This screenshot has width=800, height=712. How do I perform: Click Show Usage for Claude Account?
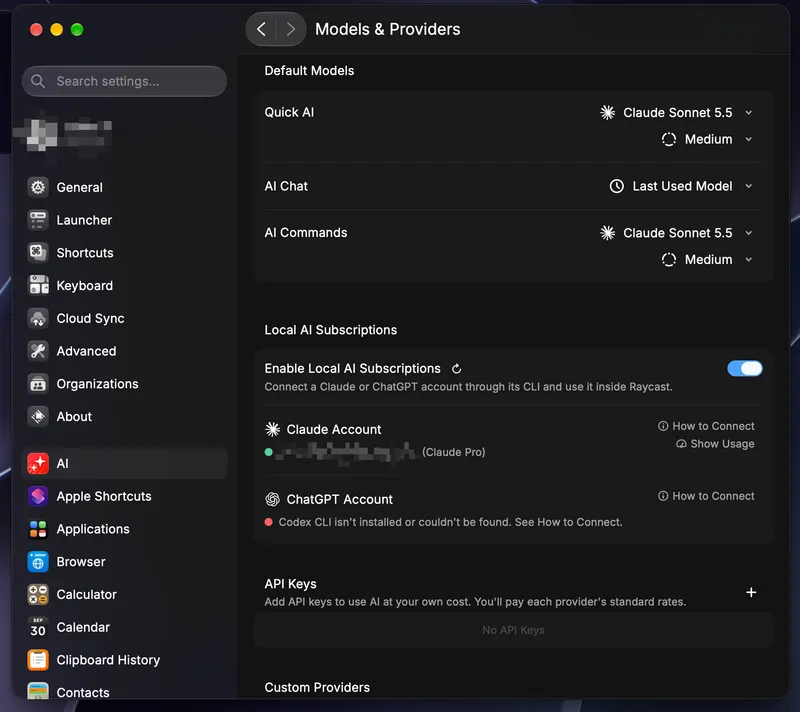click(715, 444)
